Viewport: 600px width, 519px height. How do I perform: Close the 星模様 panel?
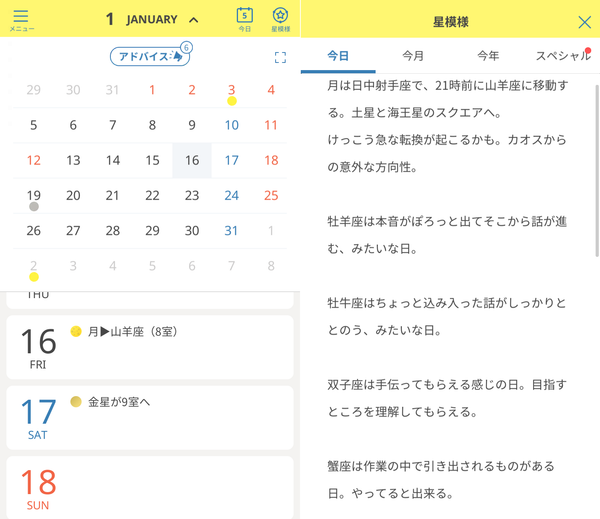click(584, 22)
